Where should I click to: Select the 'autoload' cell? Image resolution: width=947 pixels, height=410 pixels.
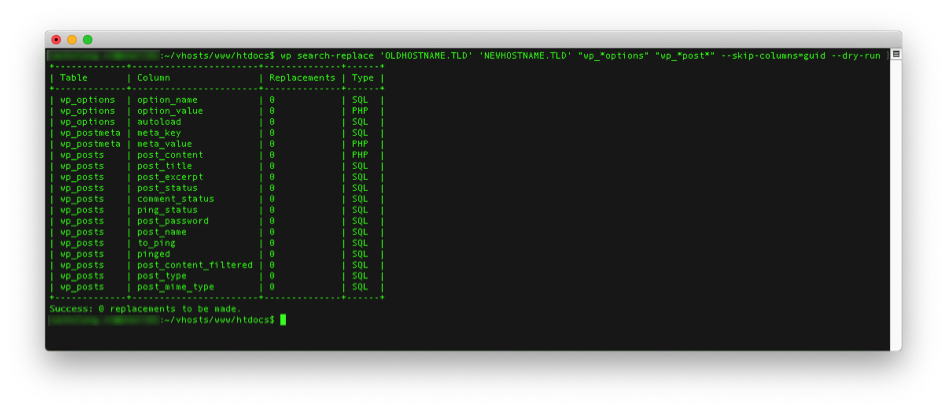pos(159,121)
